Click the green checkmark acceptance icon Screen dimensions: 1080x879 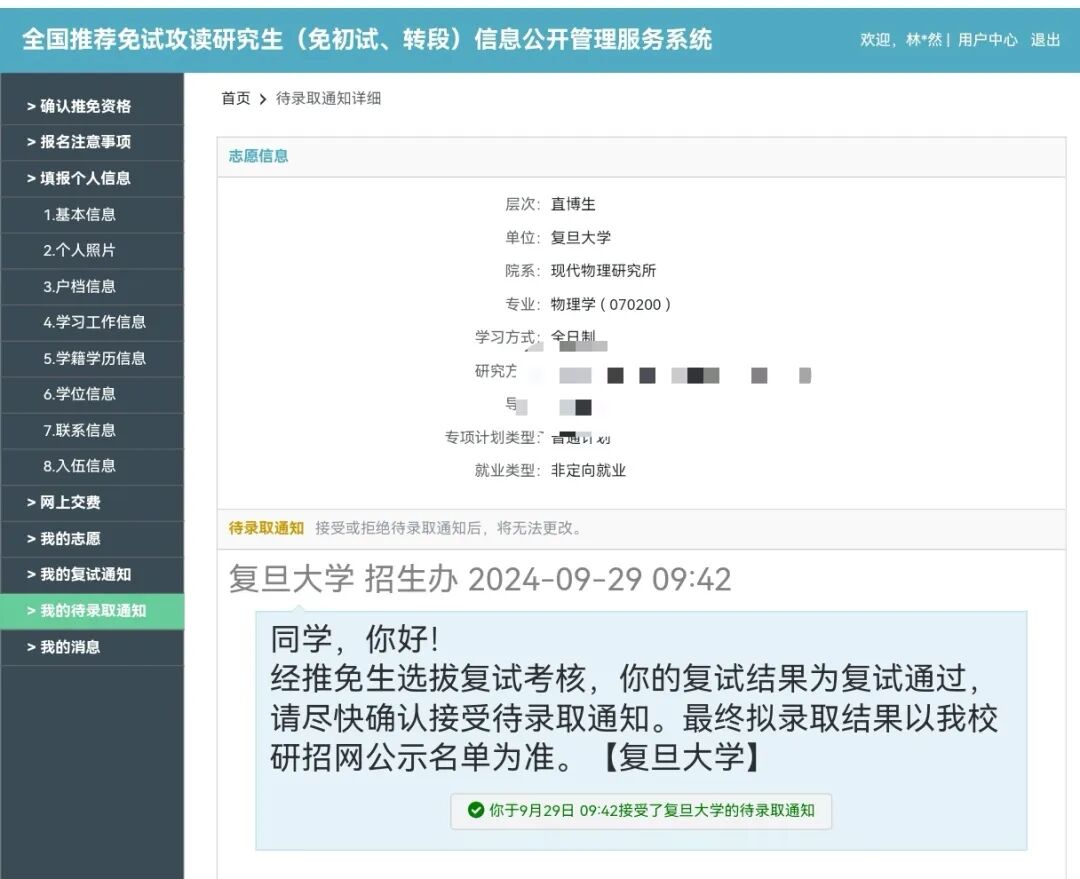(x=475, y=810)
